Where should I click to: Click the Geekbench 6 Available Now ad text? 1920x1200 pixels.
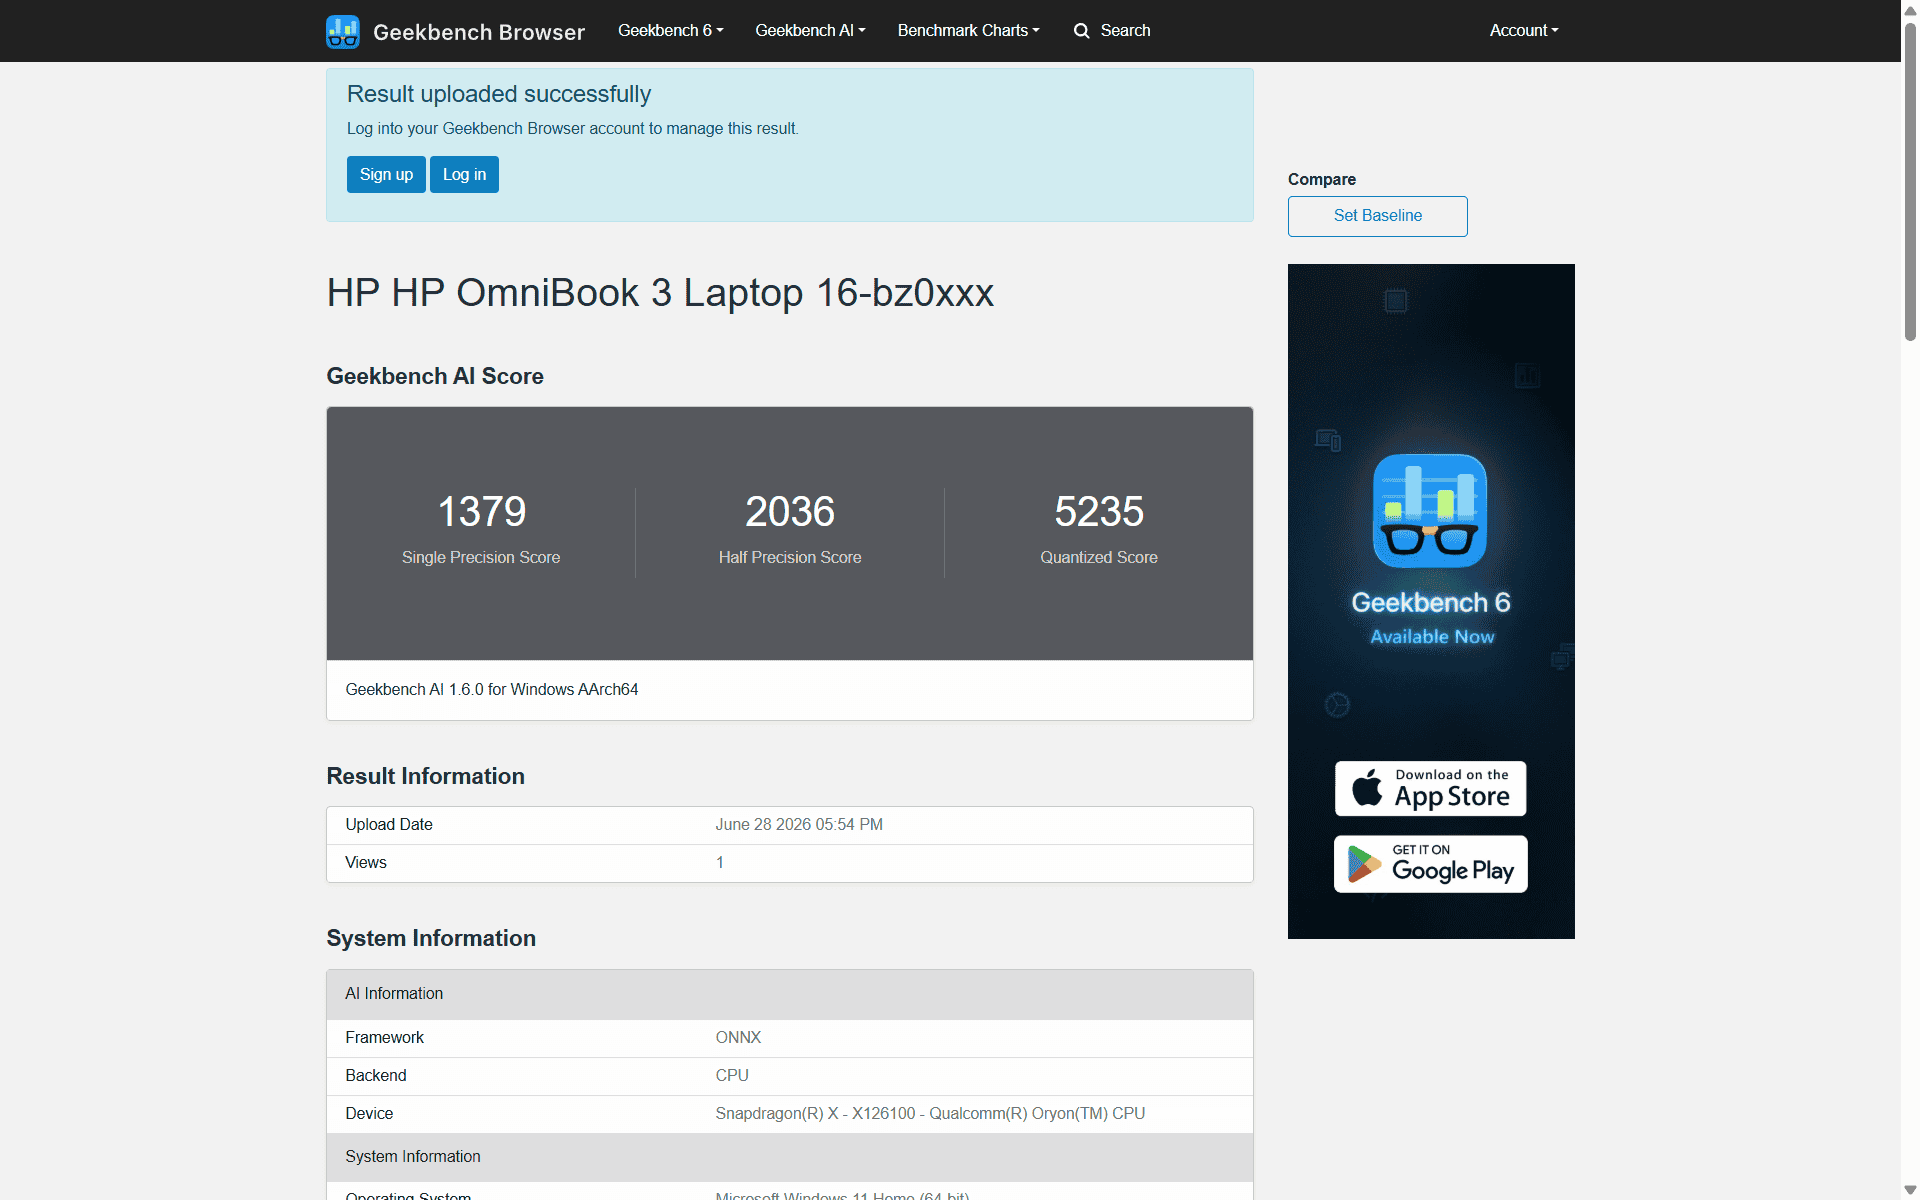pyautogui.click(x=1431, y=617)
